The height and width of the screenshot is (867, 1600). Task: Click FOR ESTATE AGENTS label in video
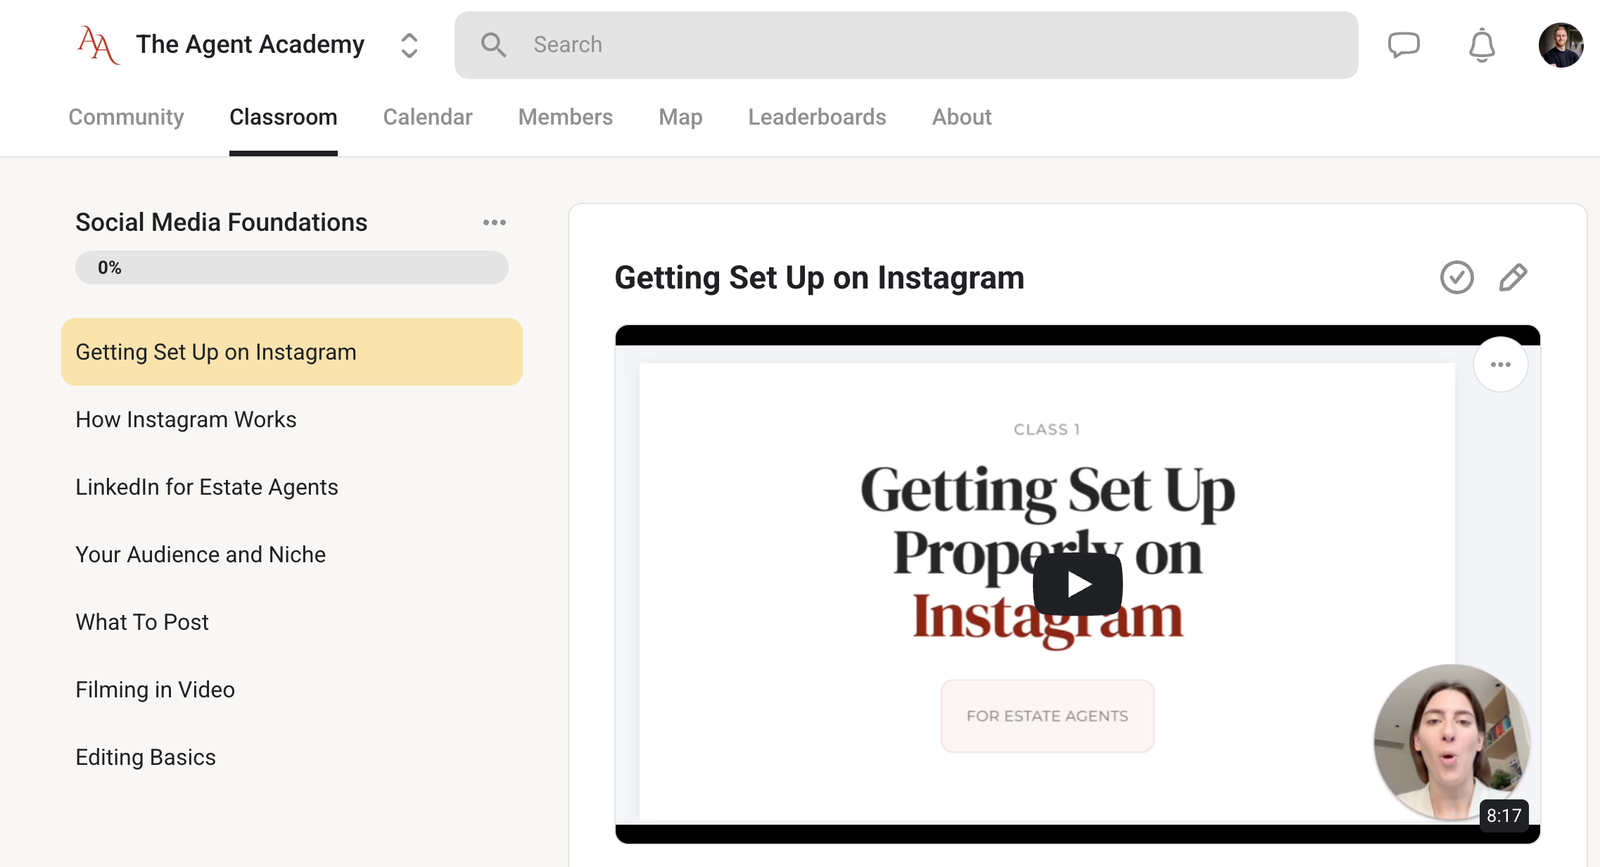point(1047,716)
